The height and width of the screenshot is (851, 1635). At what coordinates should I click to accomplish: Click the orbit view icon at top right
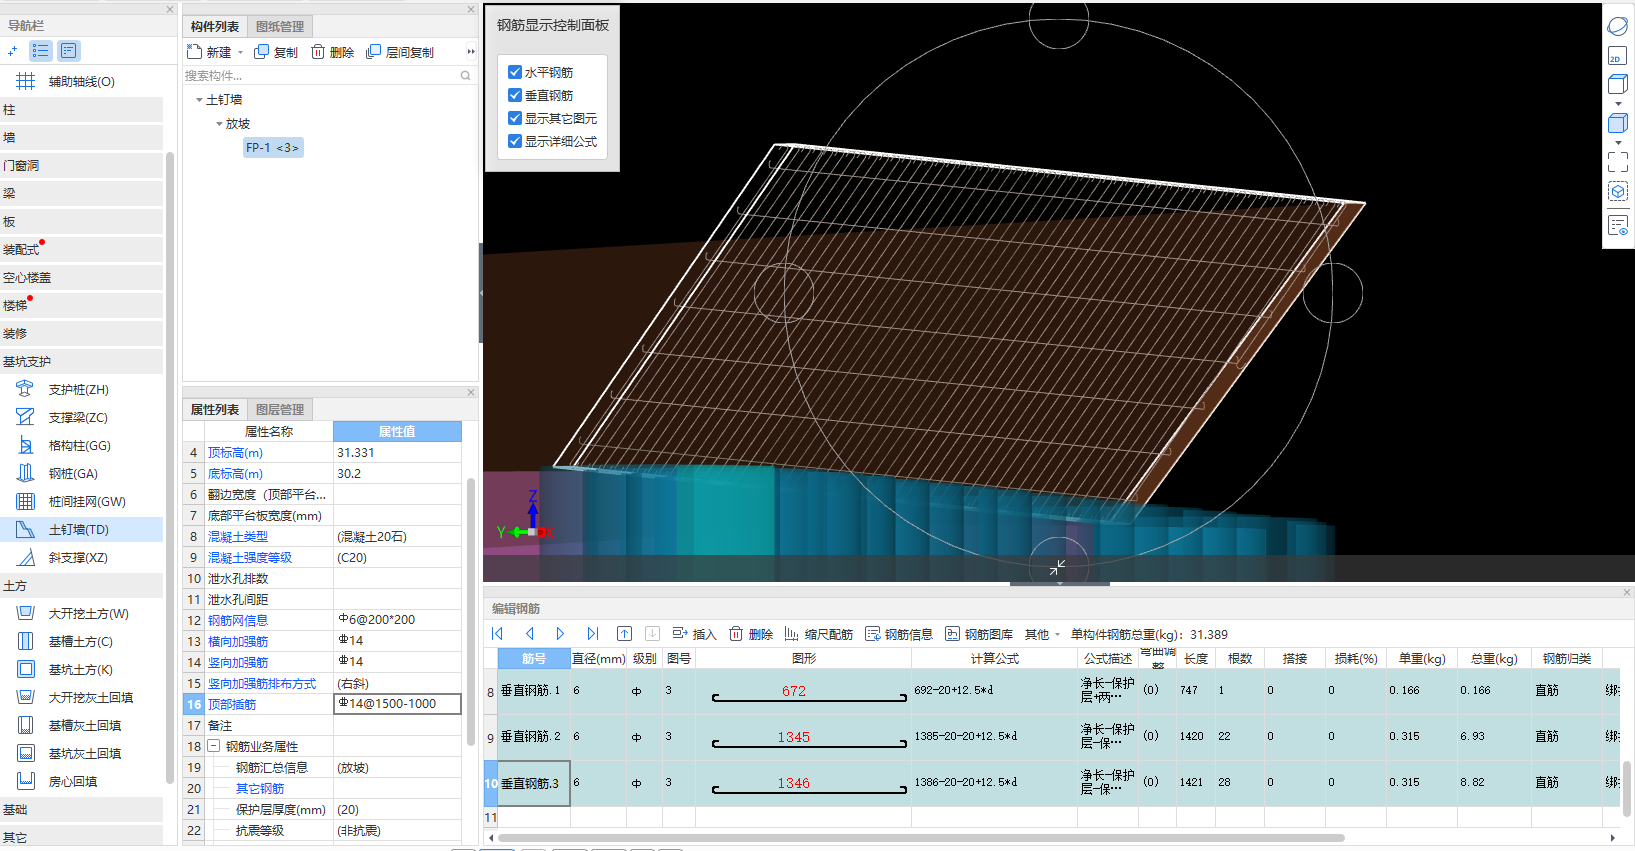[1617, 26]
